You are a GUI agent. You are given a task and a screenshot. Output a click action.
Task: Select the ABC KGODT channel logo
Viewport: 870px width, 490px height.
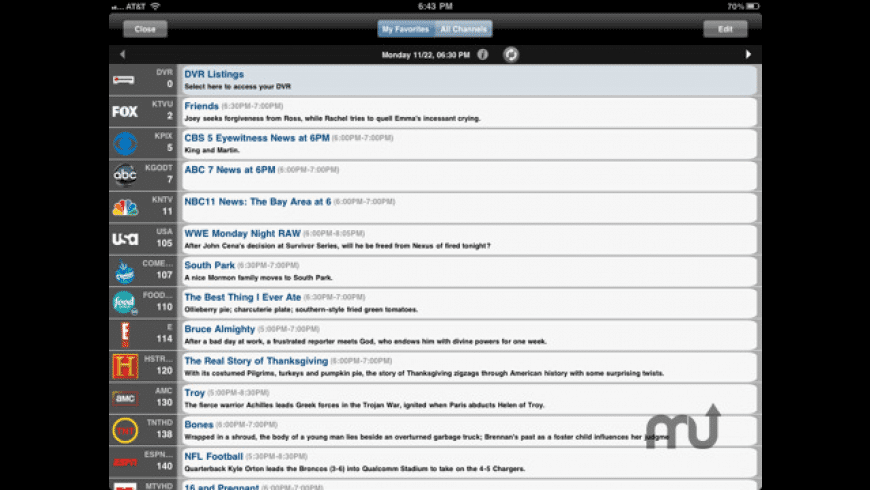tap(125, 175)
